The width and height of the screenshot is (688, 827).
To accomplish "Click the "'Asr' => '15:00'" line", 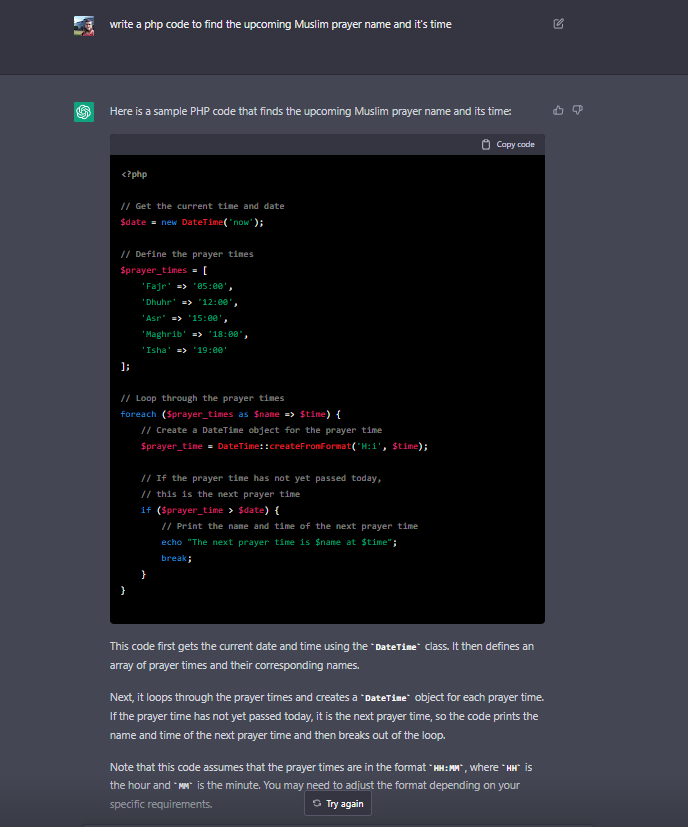I will pos(184,318).
